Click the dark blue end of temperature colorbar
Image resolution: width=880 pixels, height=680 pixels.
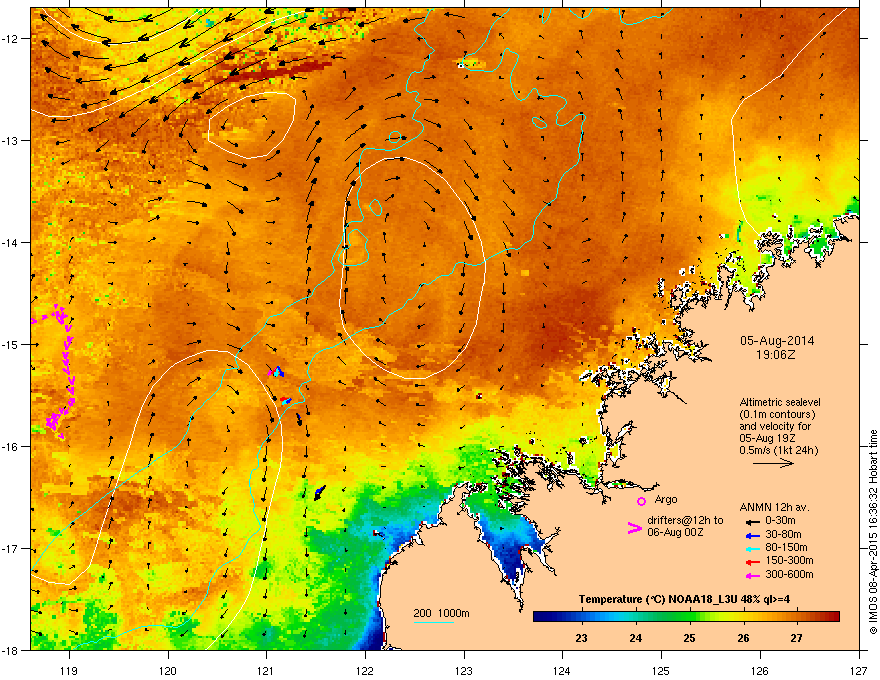coord(539,617)
